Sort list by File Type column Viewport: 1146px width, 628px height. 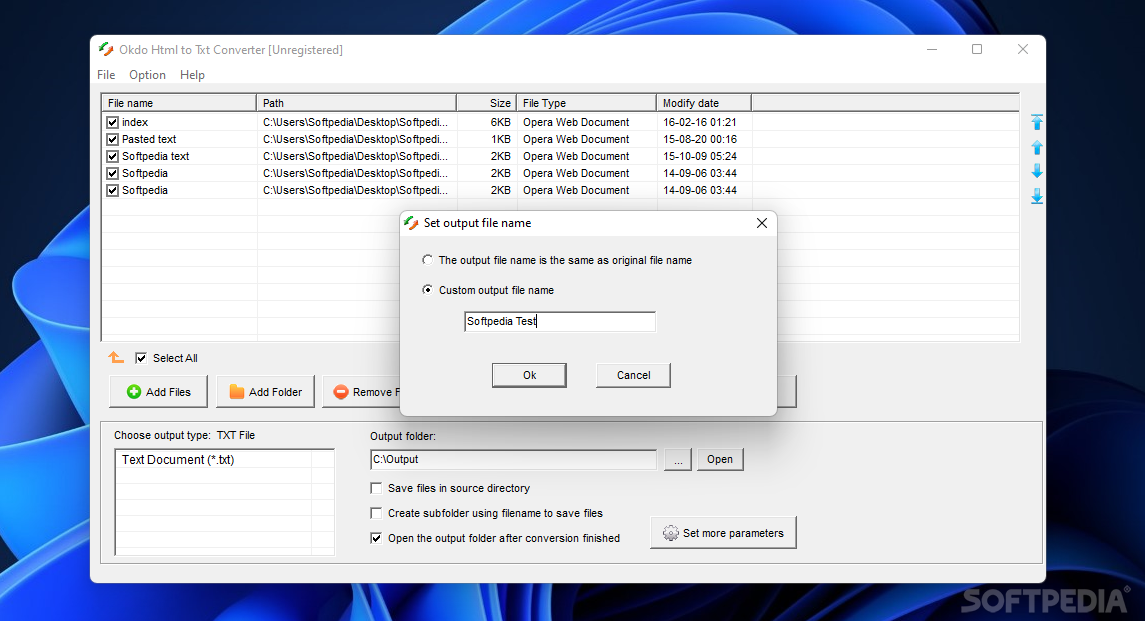pyautogui.click(x=586, y=103)
